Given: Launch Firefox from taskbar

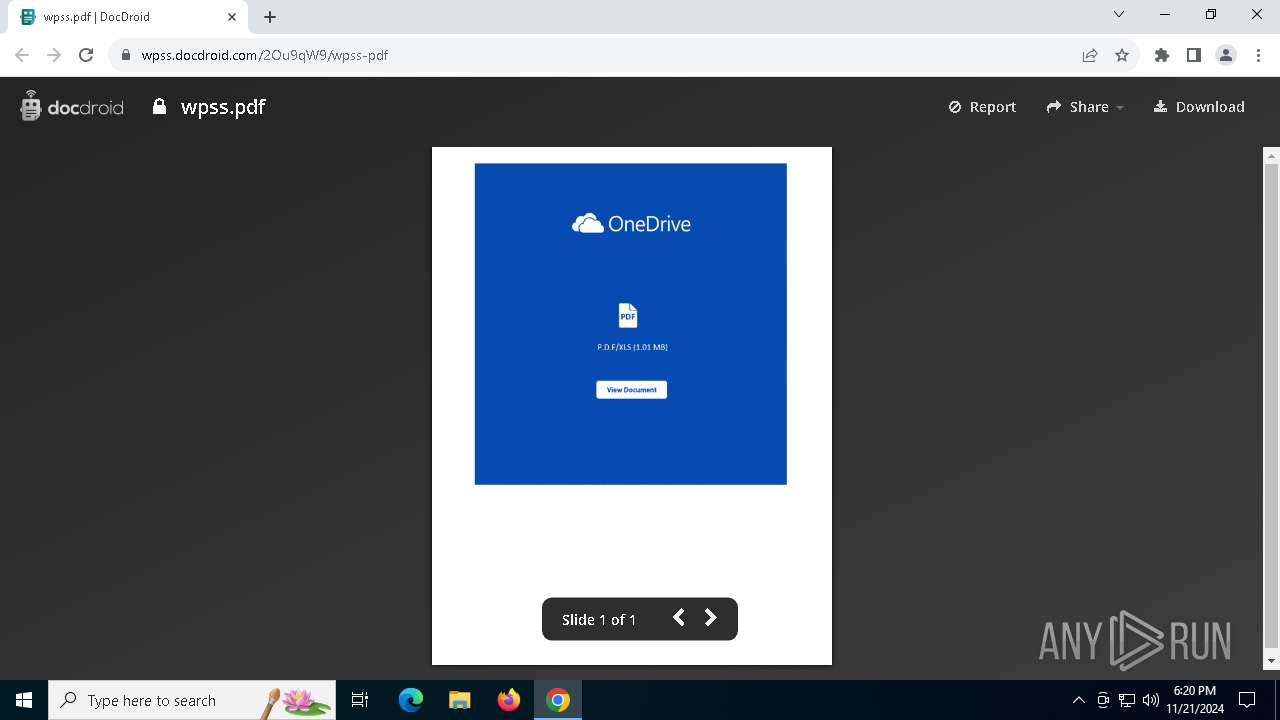Looking at the screenshot, I should [x=509, y=700].
